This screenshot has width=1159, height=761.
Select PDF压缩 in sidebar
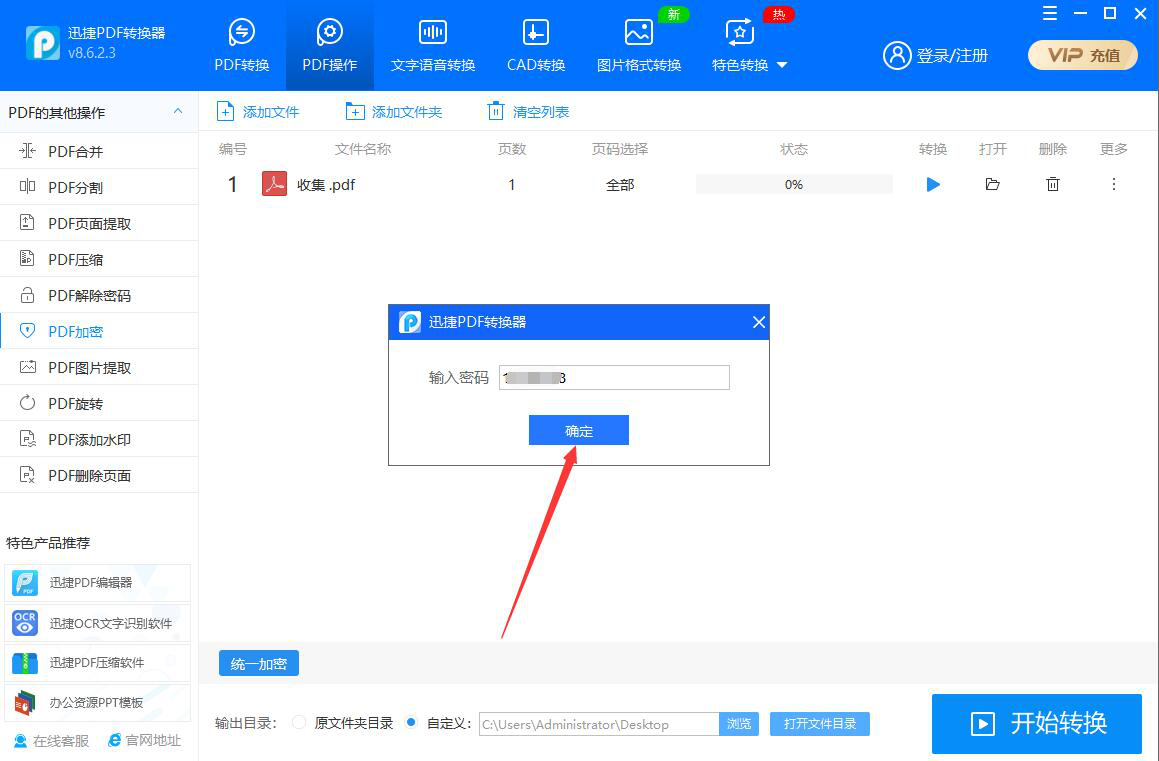point(99,259)
